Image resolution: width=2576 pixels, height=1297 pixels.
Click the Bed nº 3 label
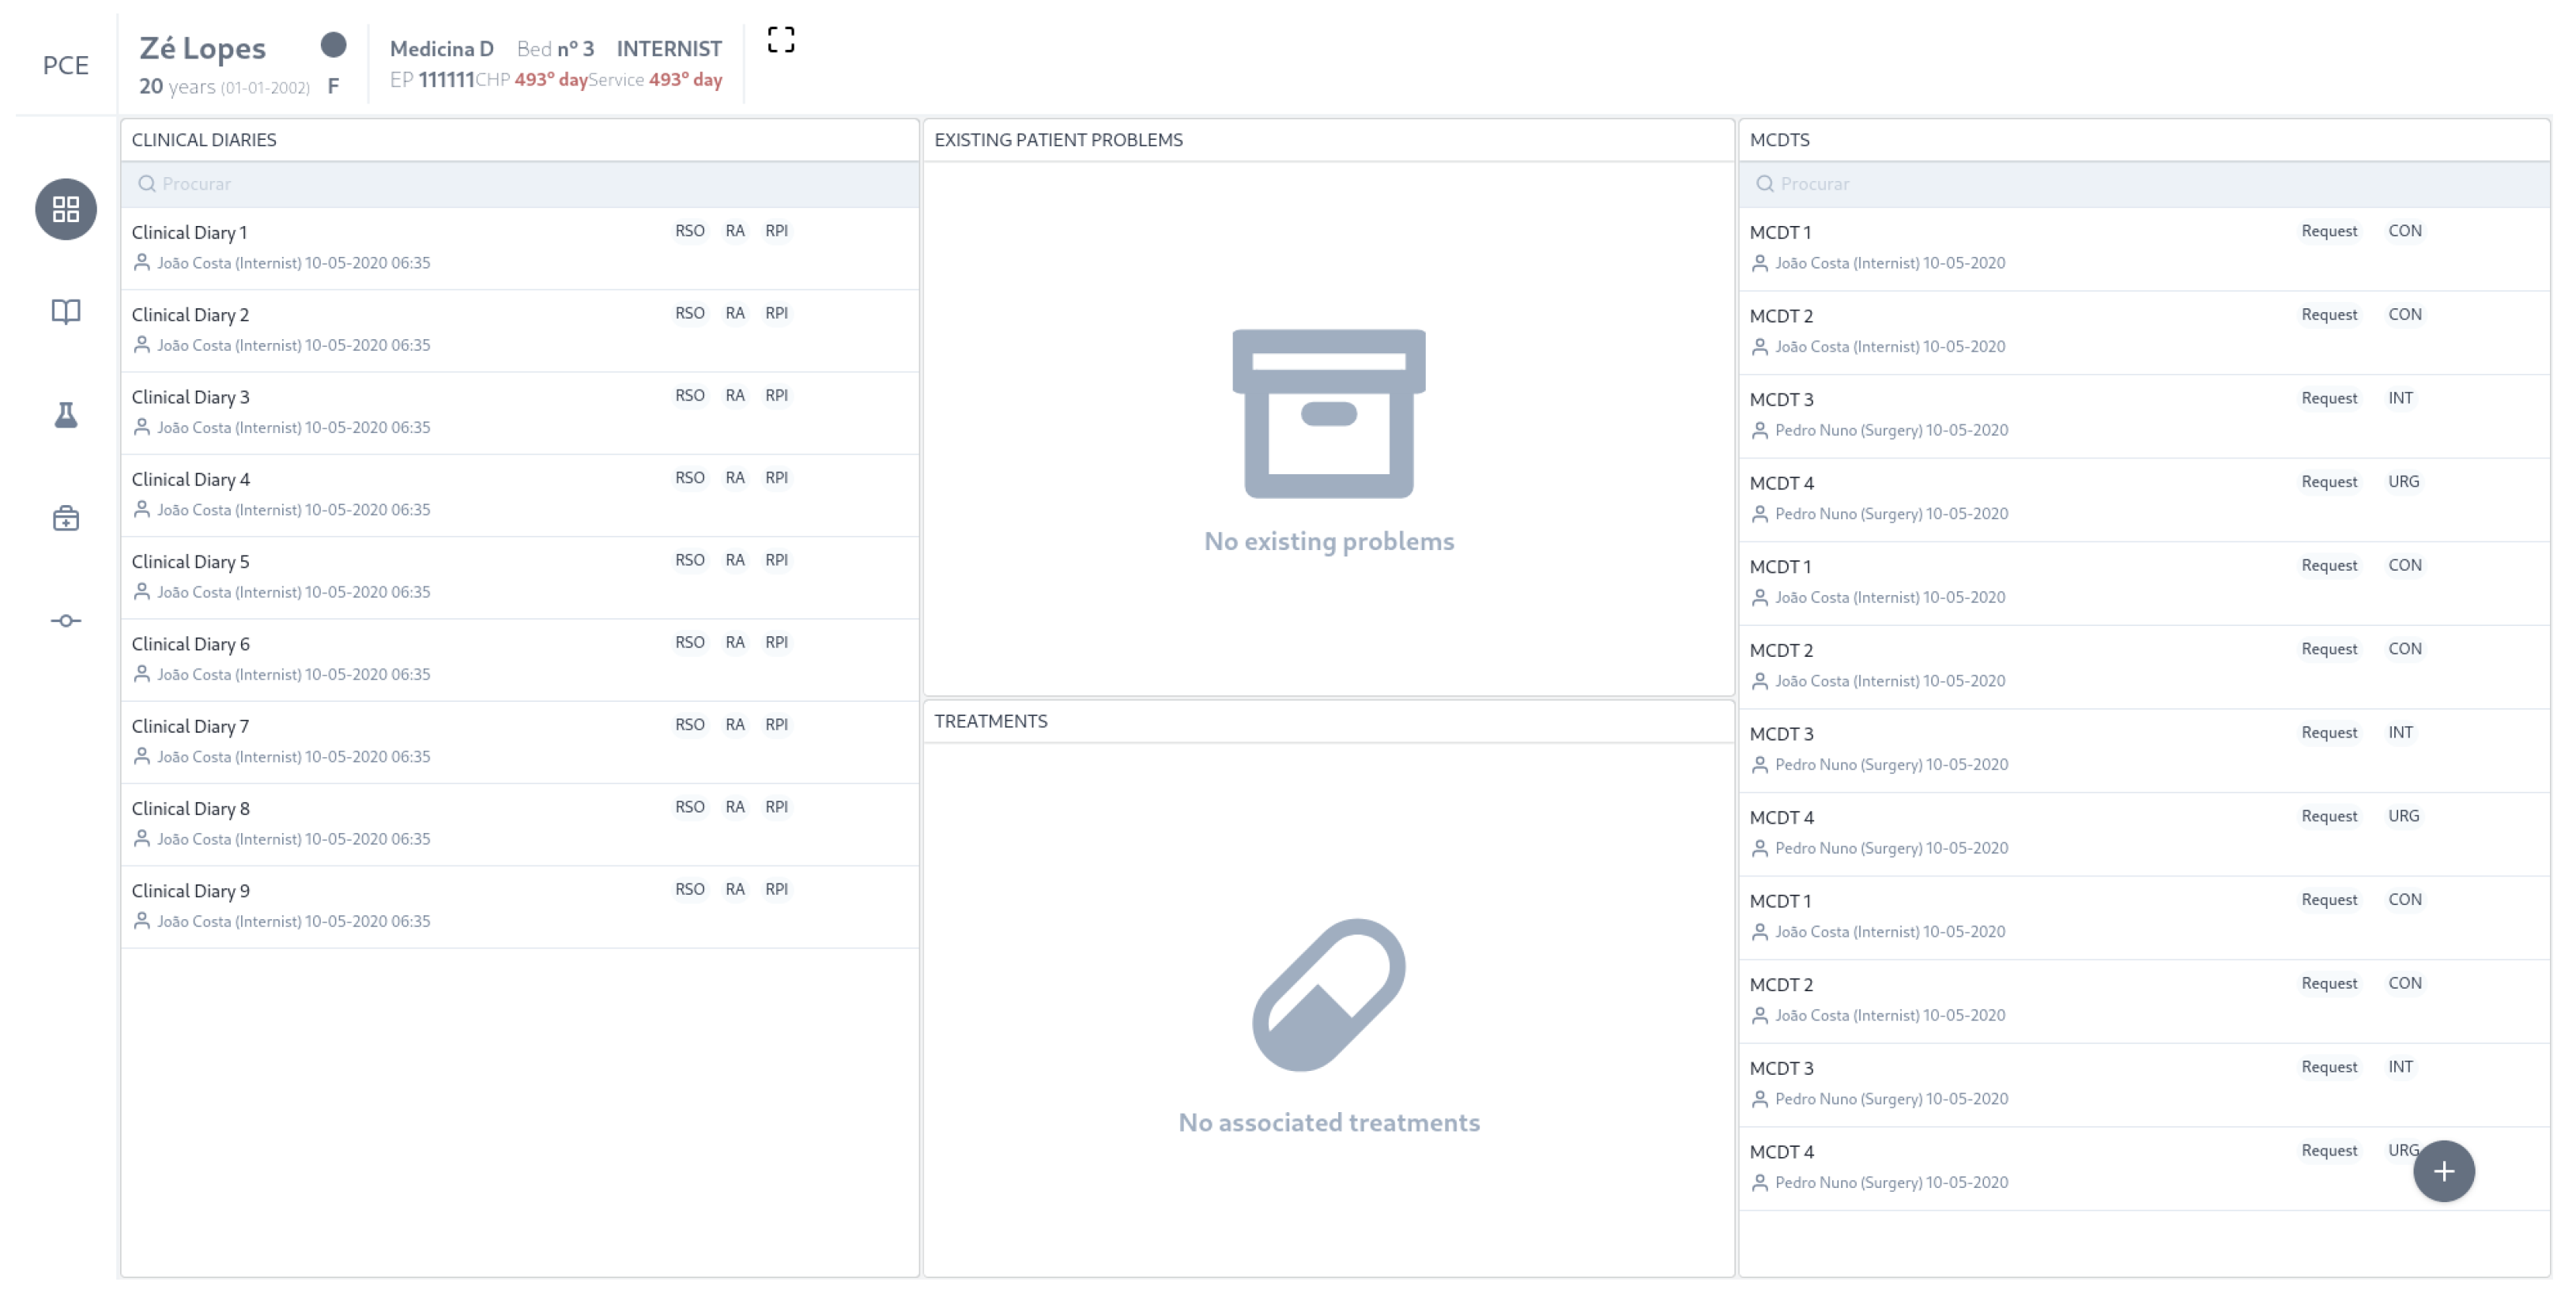coord(556,49)
